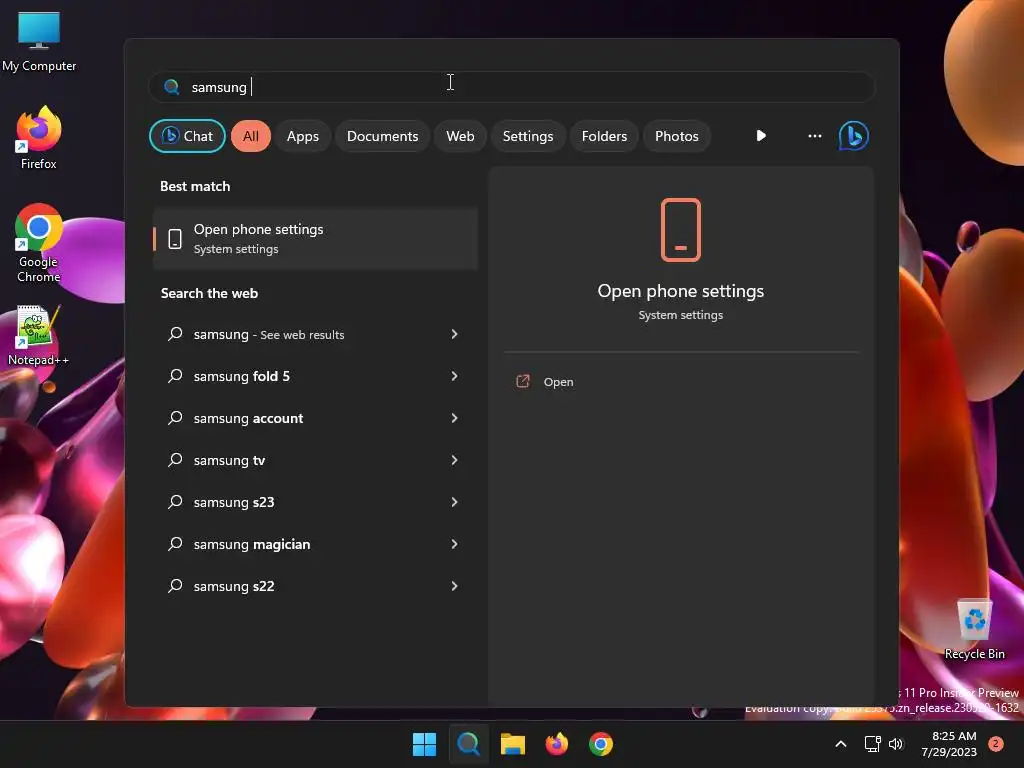Viewport: 1024px width, 768px height.
Task: Click the taskbar Search icon
Action: pos(468,744)
